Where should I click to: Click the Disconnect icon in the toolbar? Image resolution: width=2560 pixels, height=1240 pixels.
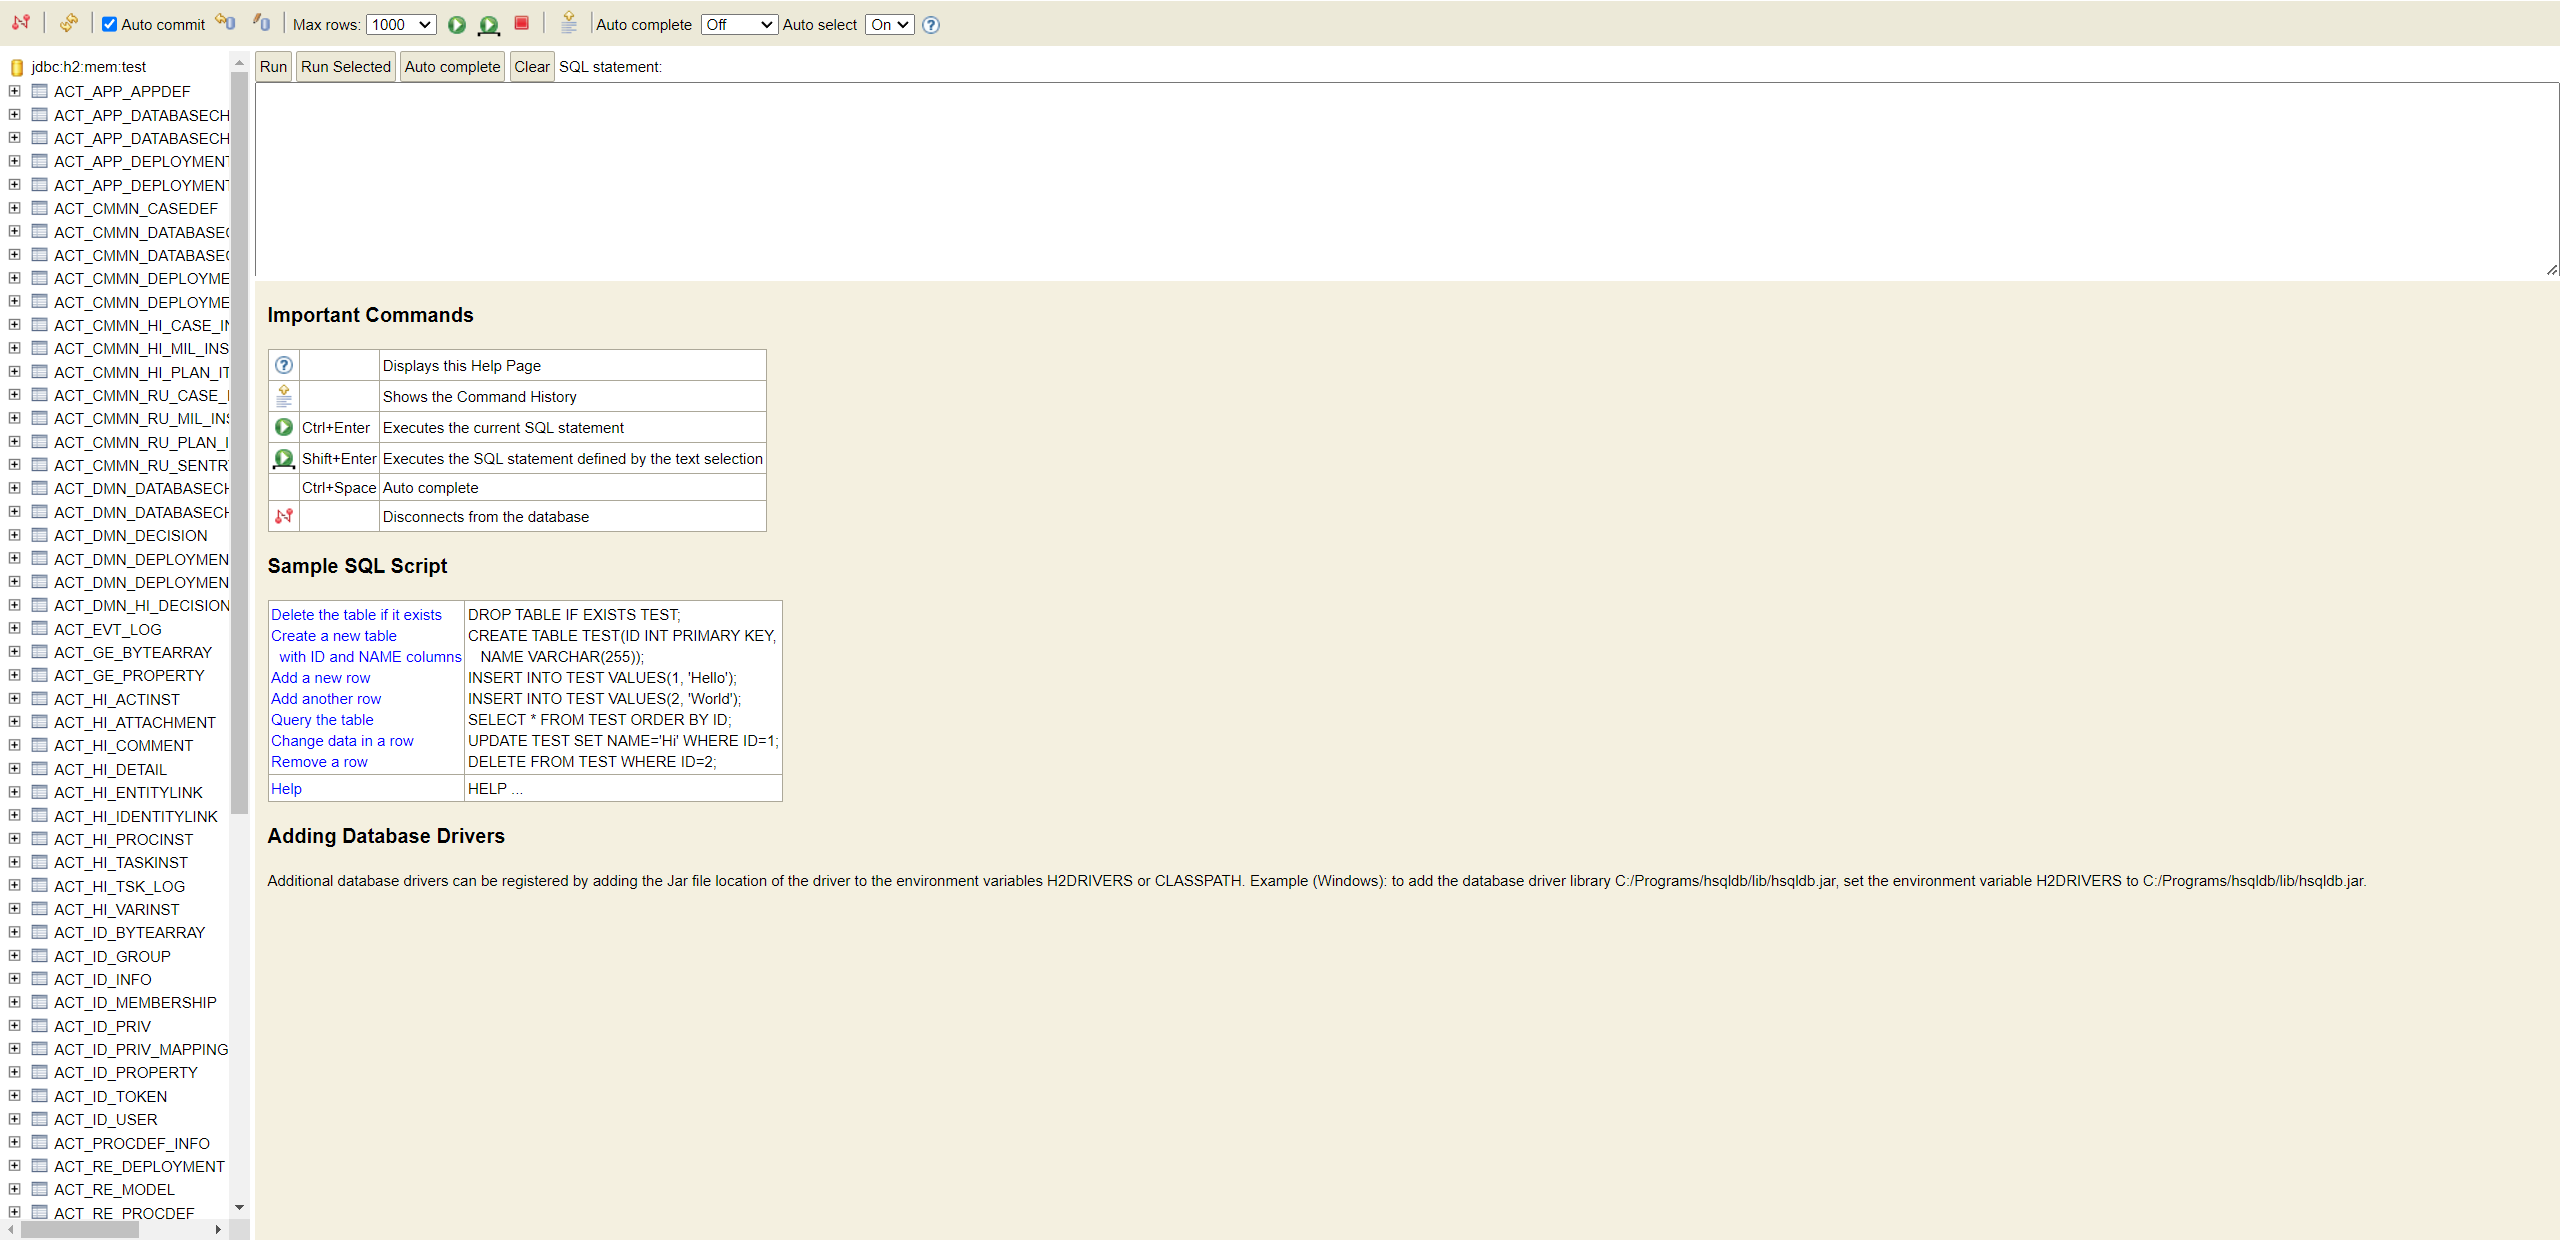21,22
